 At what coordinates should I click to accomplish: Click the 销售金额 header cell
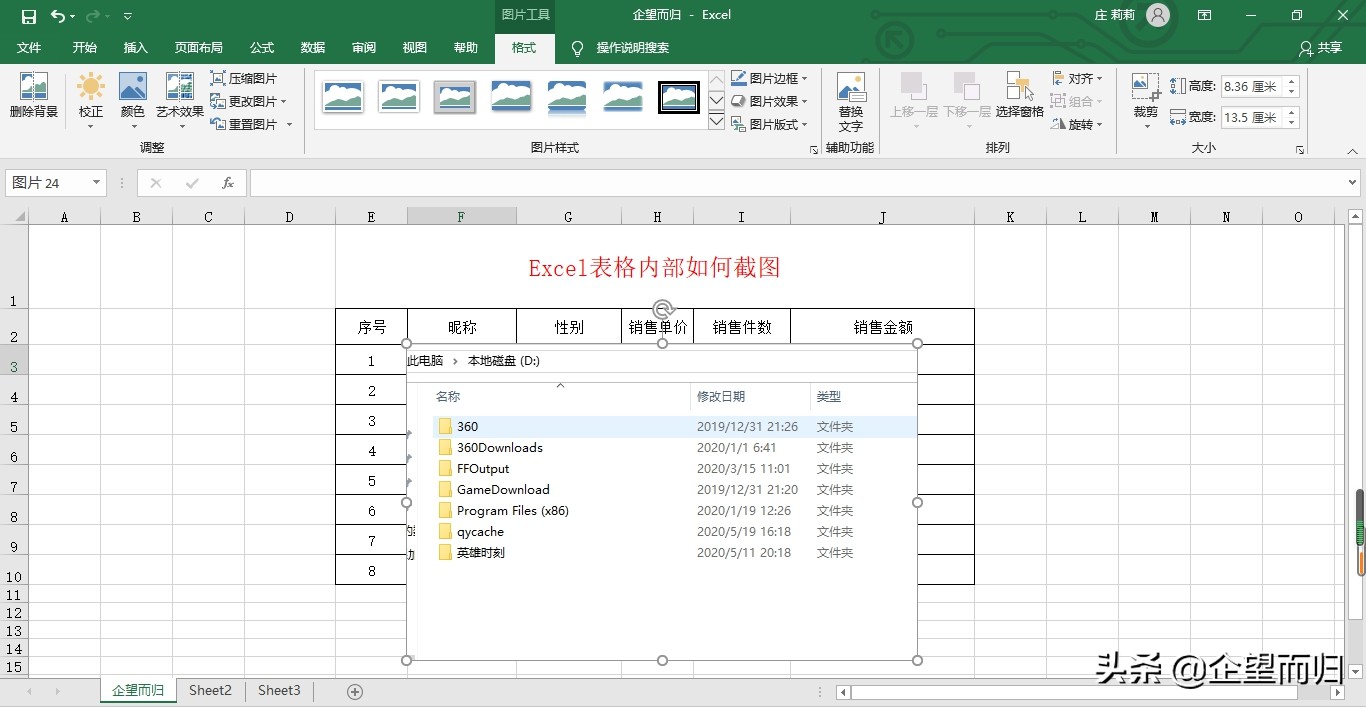point(882,327)
